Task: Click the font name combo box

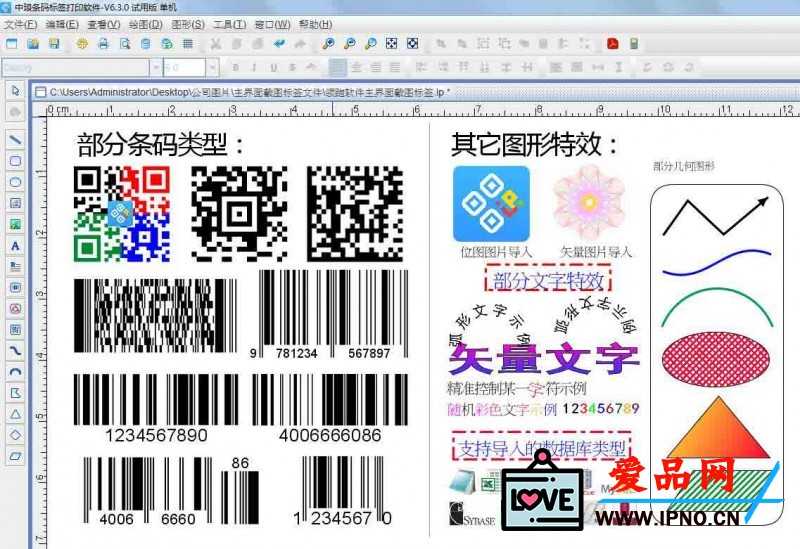Action: click(82, 67)
